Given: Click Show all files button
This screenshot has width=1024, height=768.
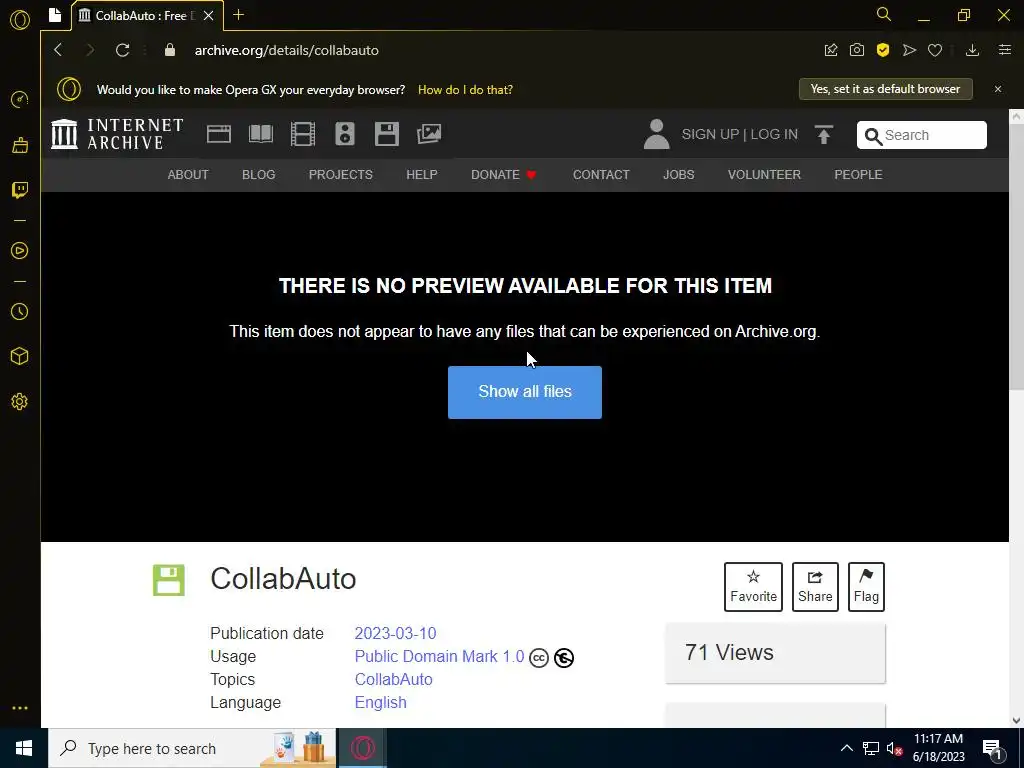Looking at the screenshot, I should 525,392.
